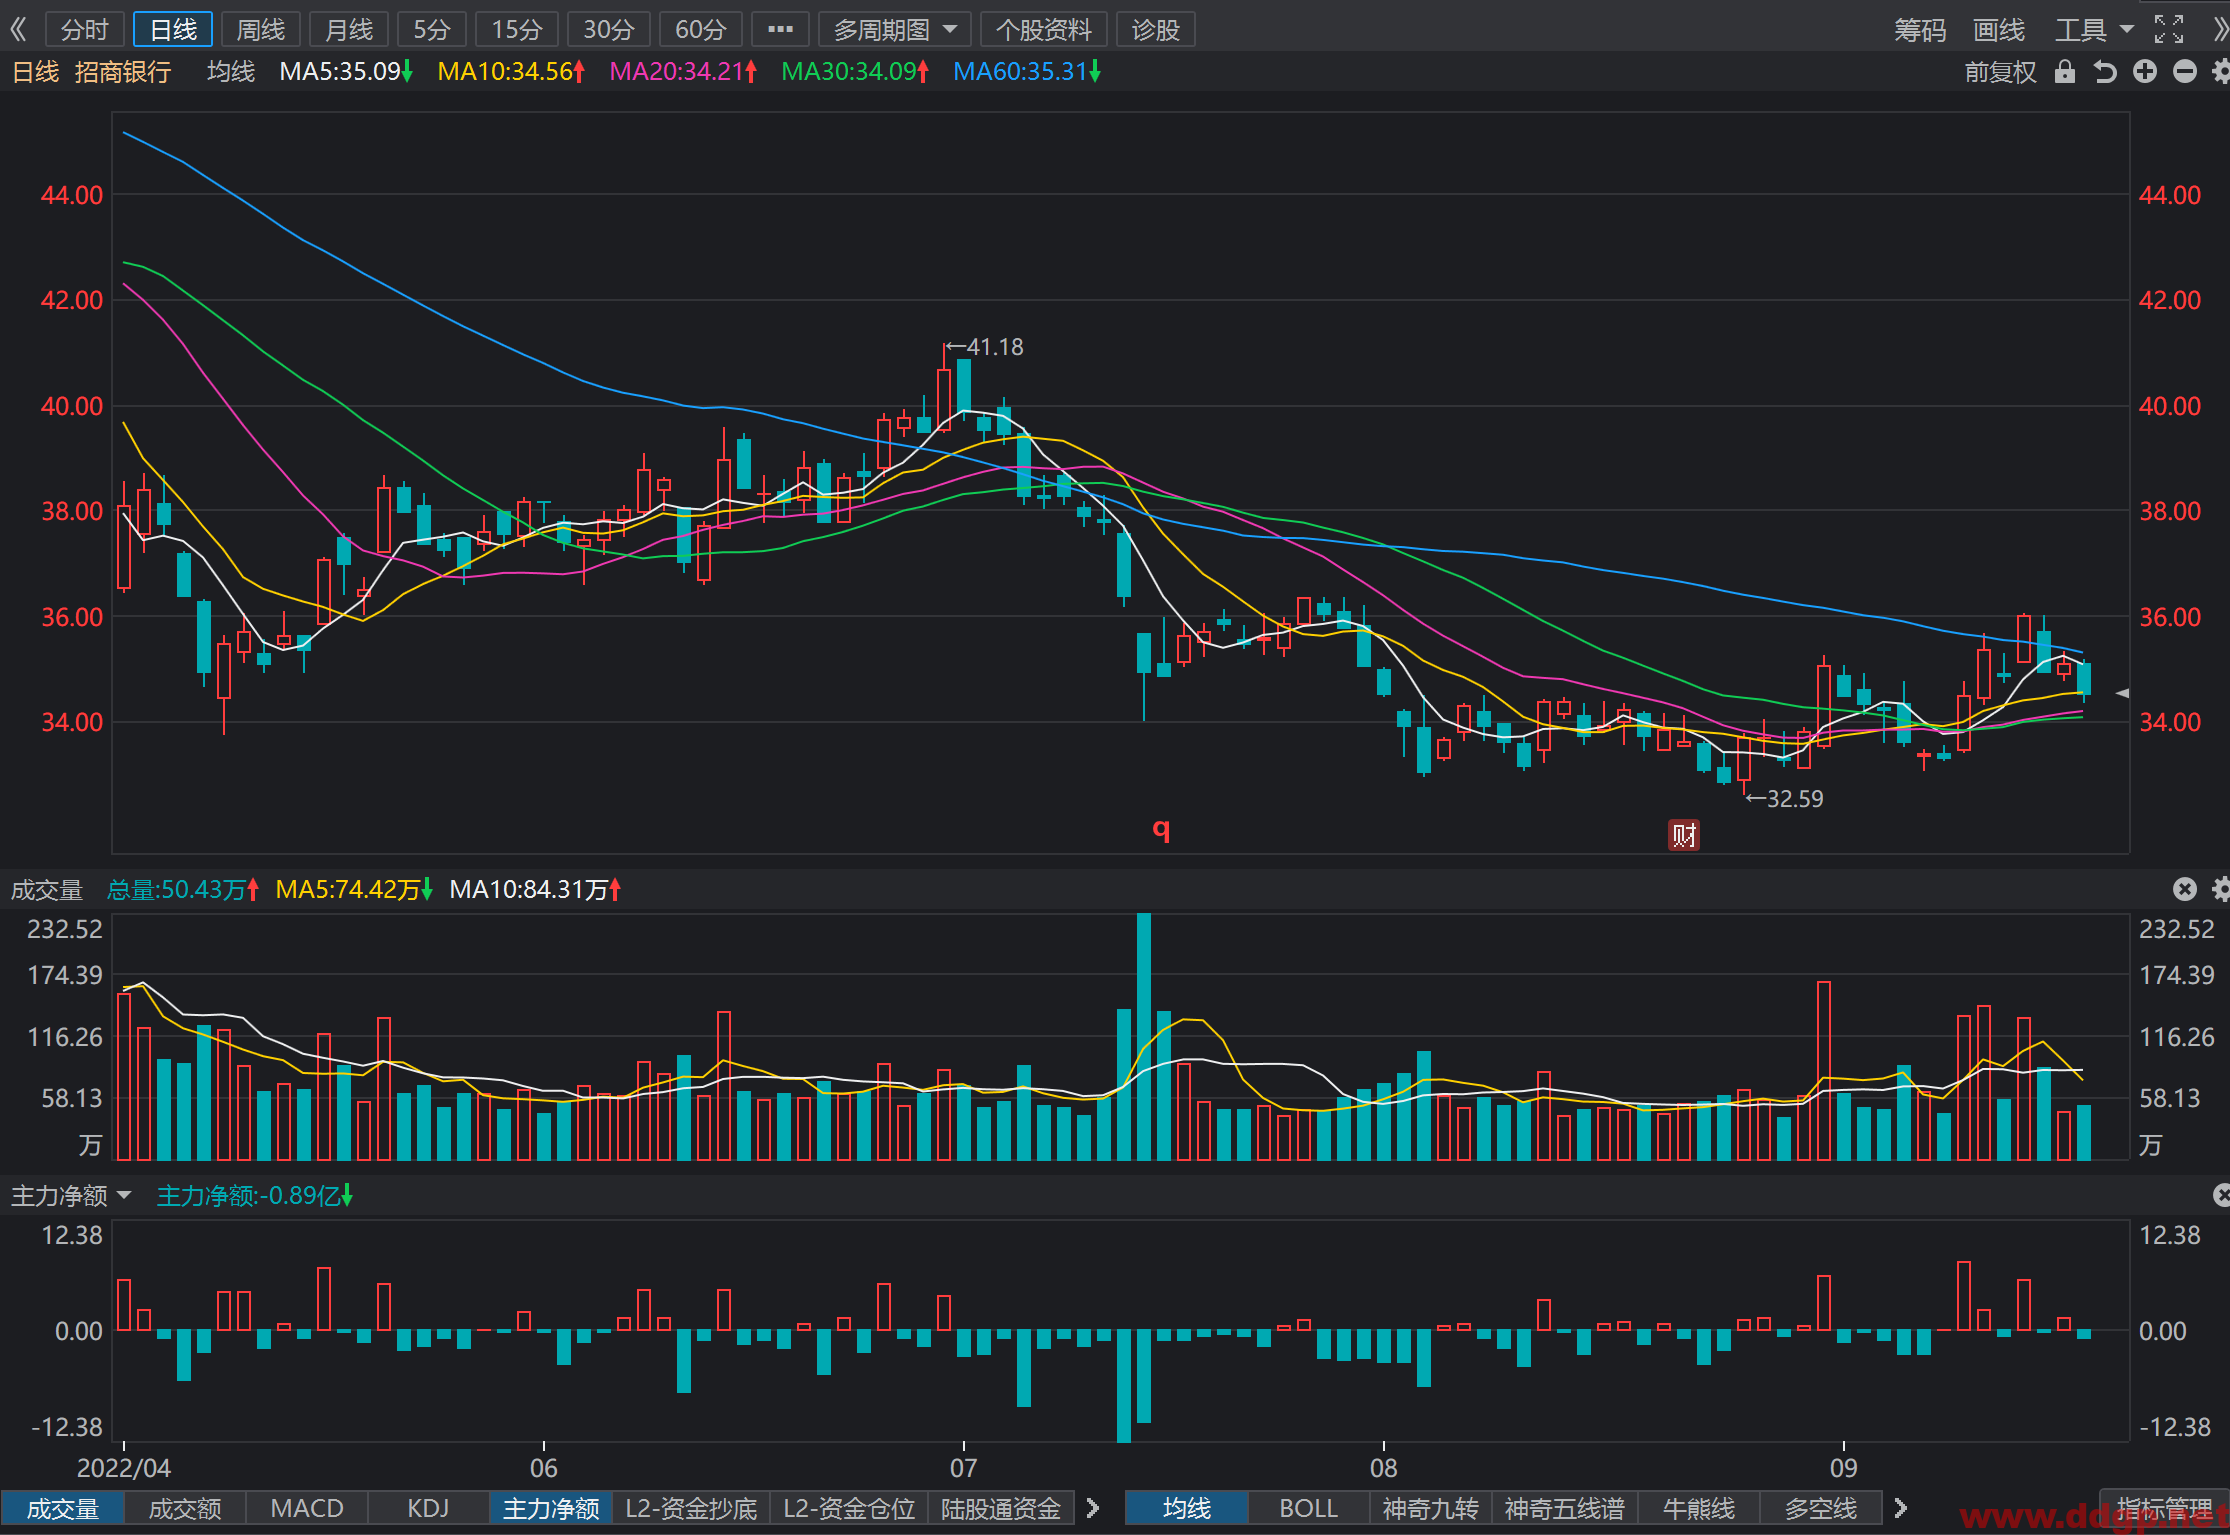Open fullscreen with the expand icon

coord(2169,29)
